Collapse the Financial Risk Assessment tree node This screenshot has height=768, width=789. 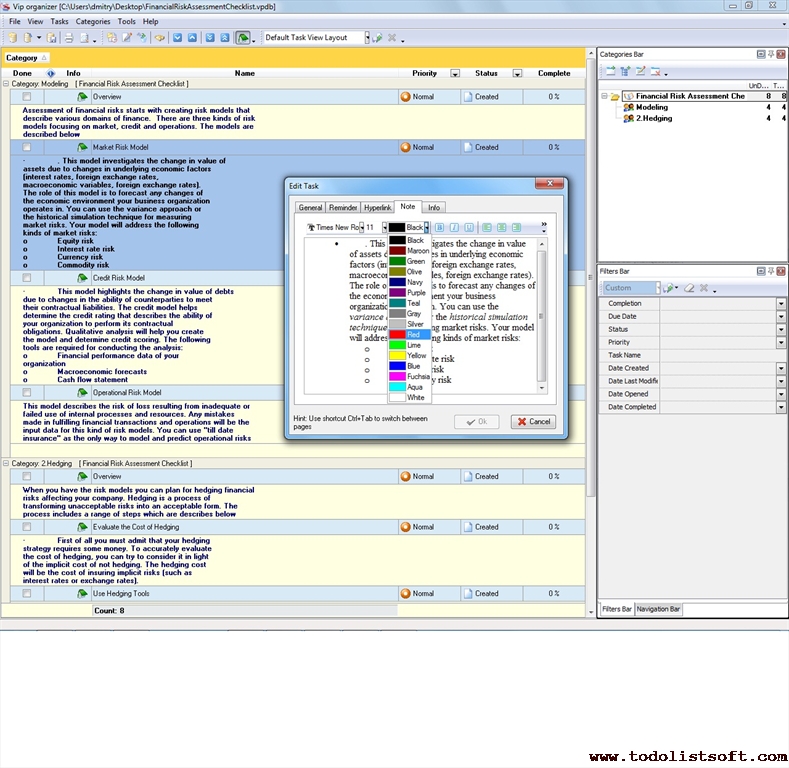(605, 96)
